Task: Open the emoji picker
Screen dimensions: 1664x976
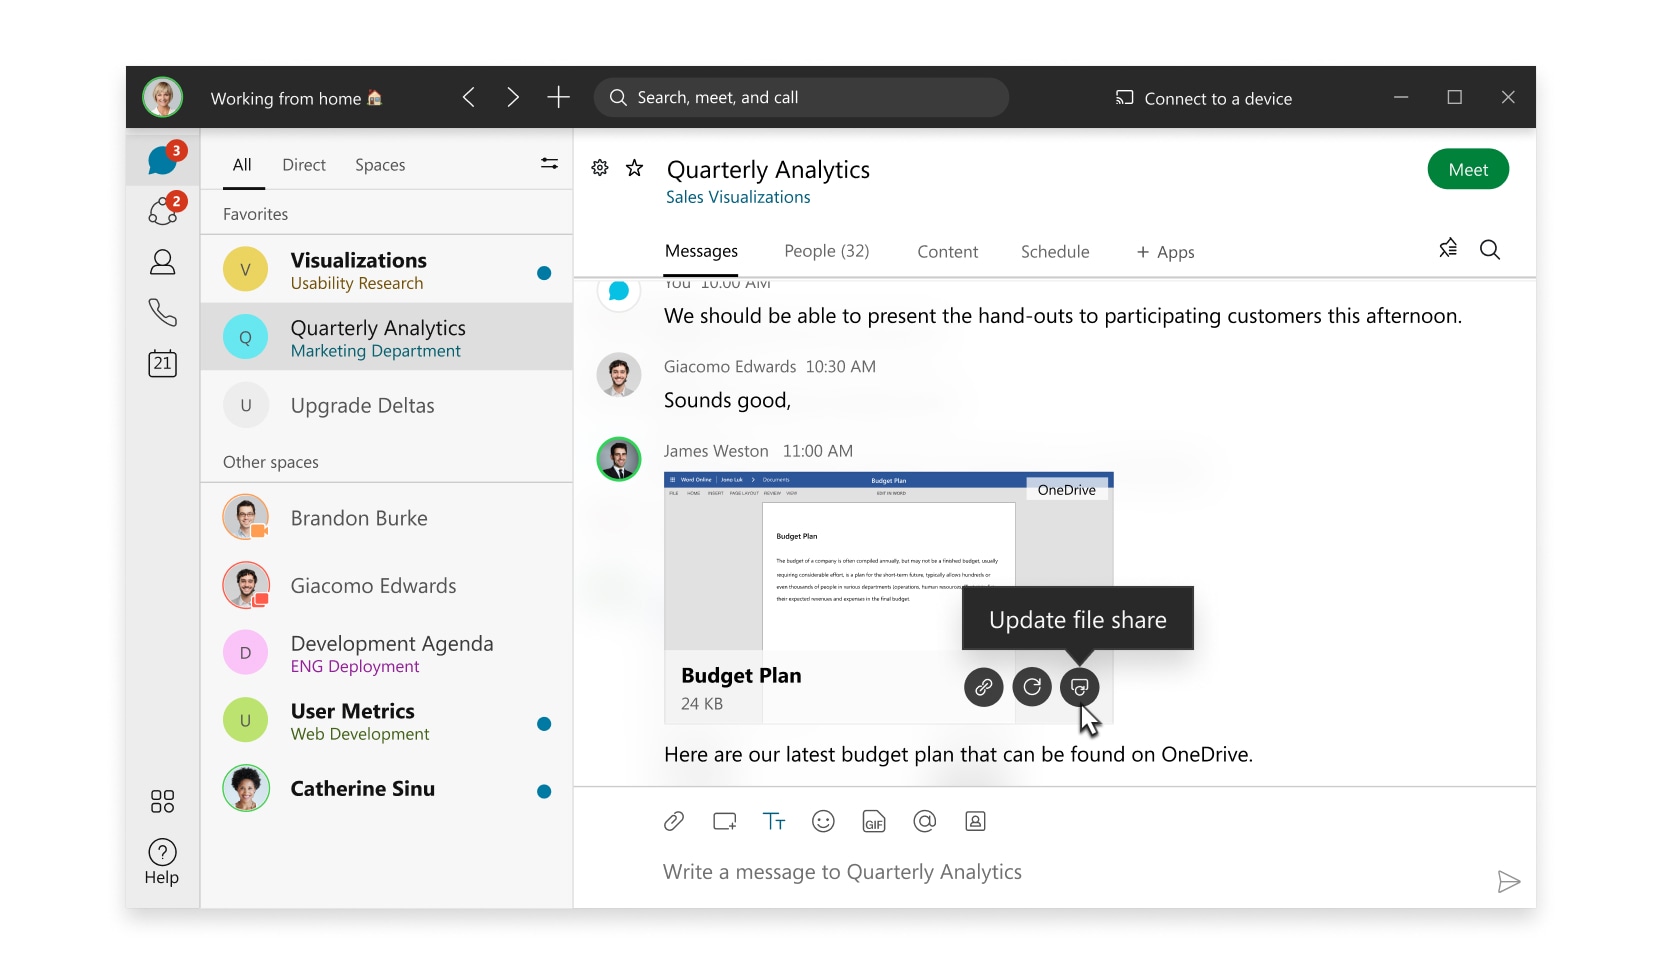Action: (x=824, y=821)
